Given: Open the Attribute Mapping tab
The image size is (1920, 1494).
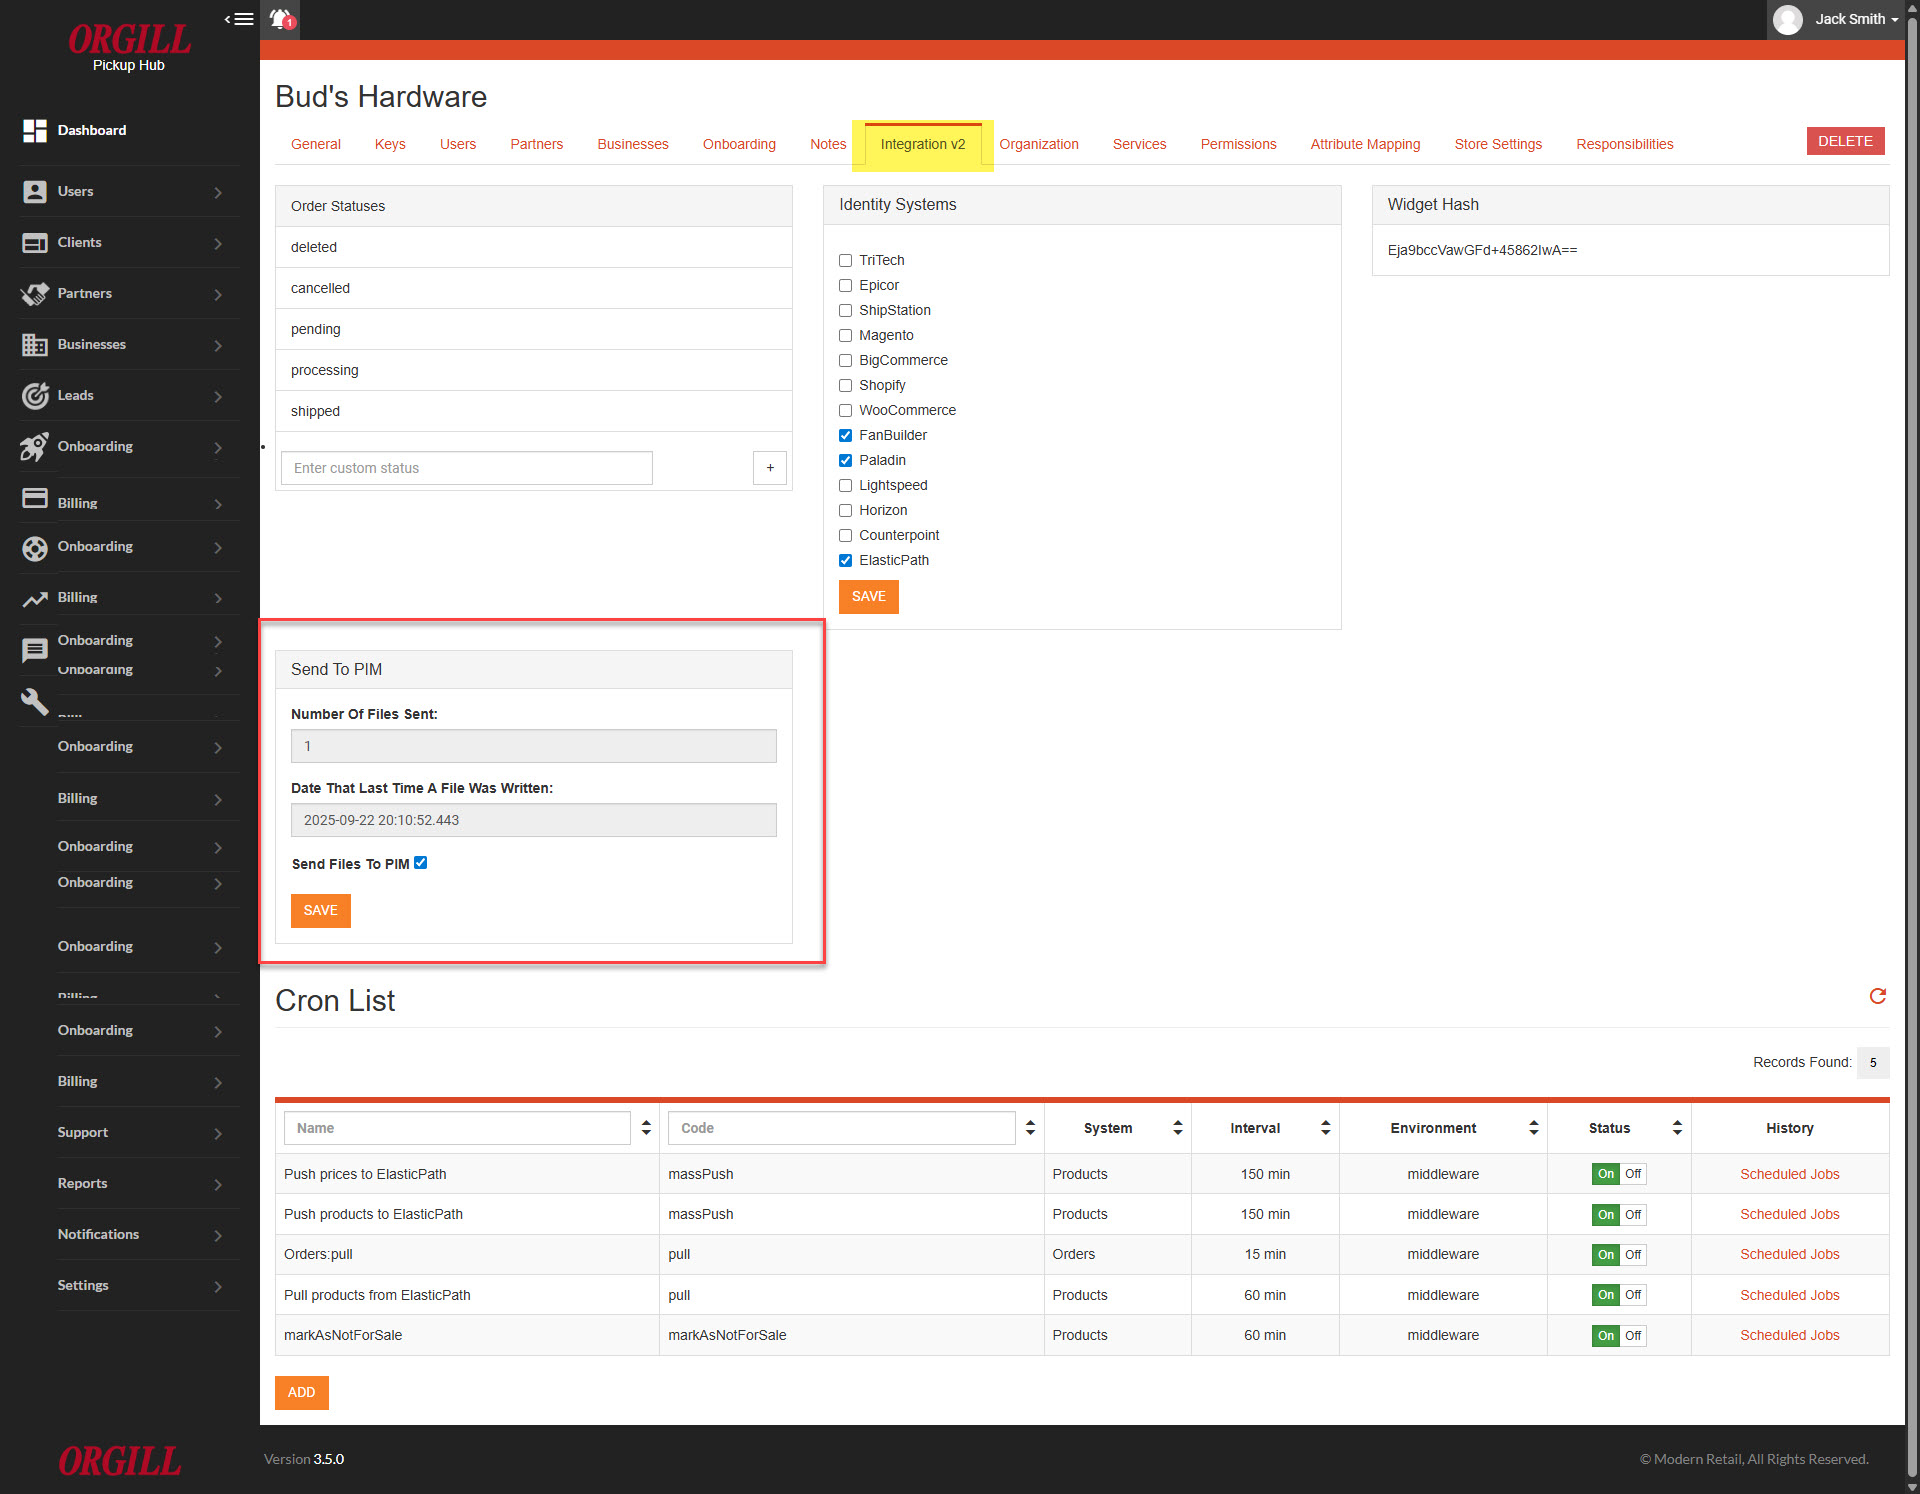Looking at the screenshot, I should coord(1365,144).
